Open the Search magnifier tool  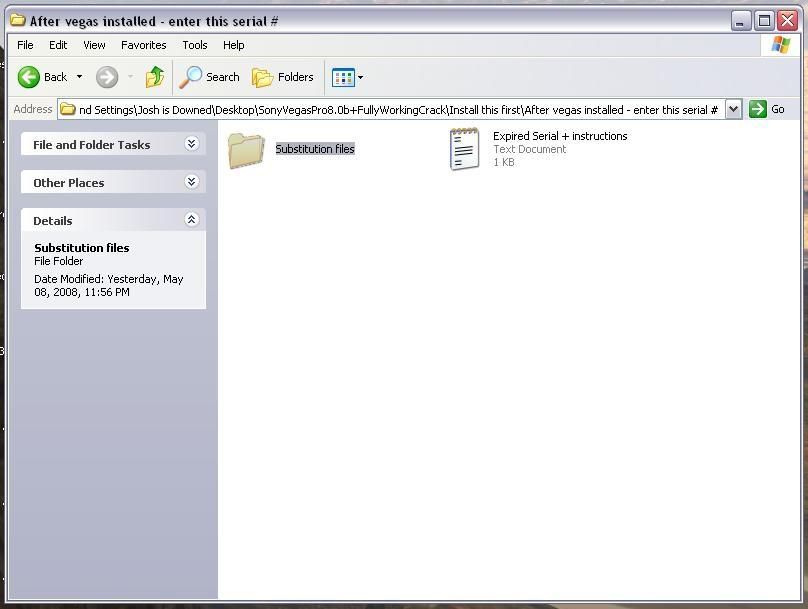click(190, 77)
